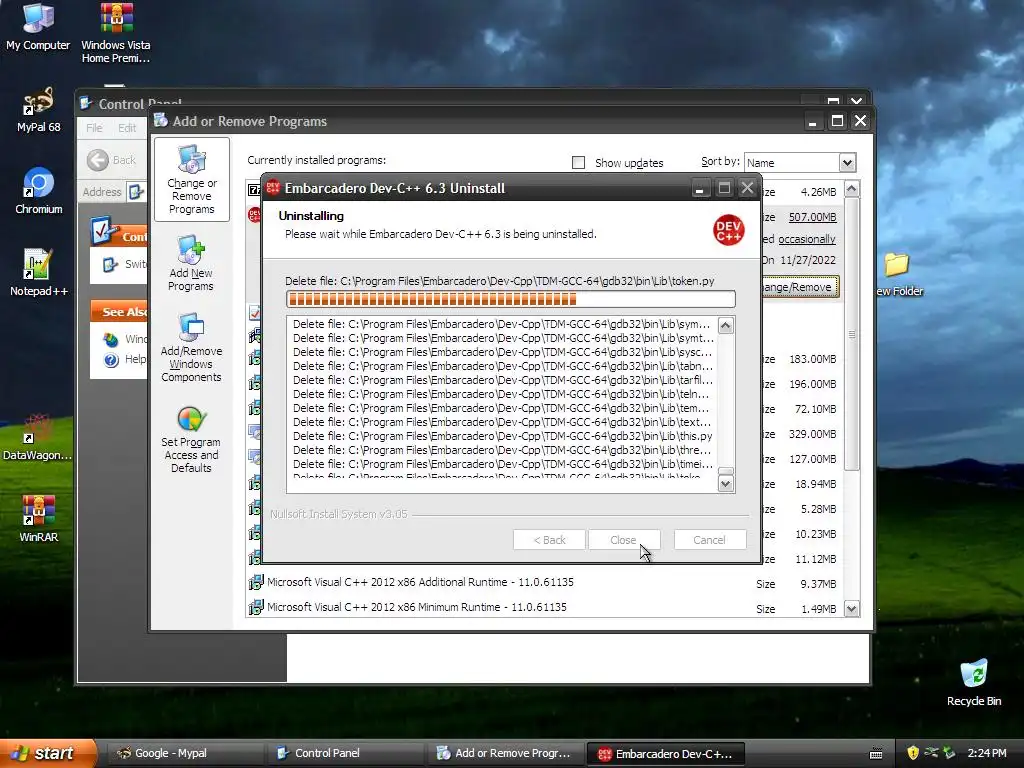The height and width of the screenshot is (768, 1024).
Task: Open Edit menu in Control Panel
Action: 127,128
